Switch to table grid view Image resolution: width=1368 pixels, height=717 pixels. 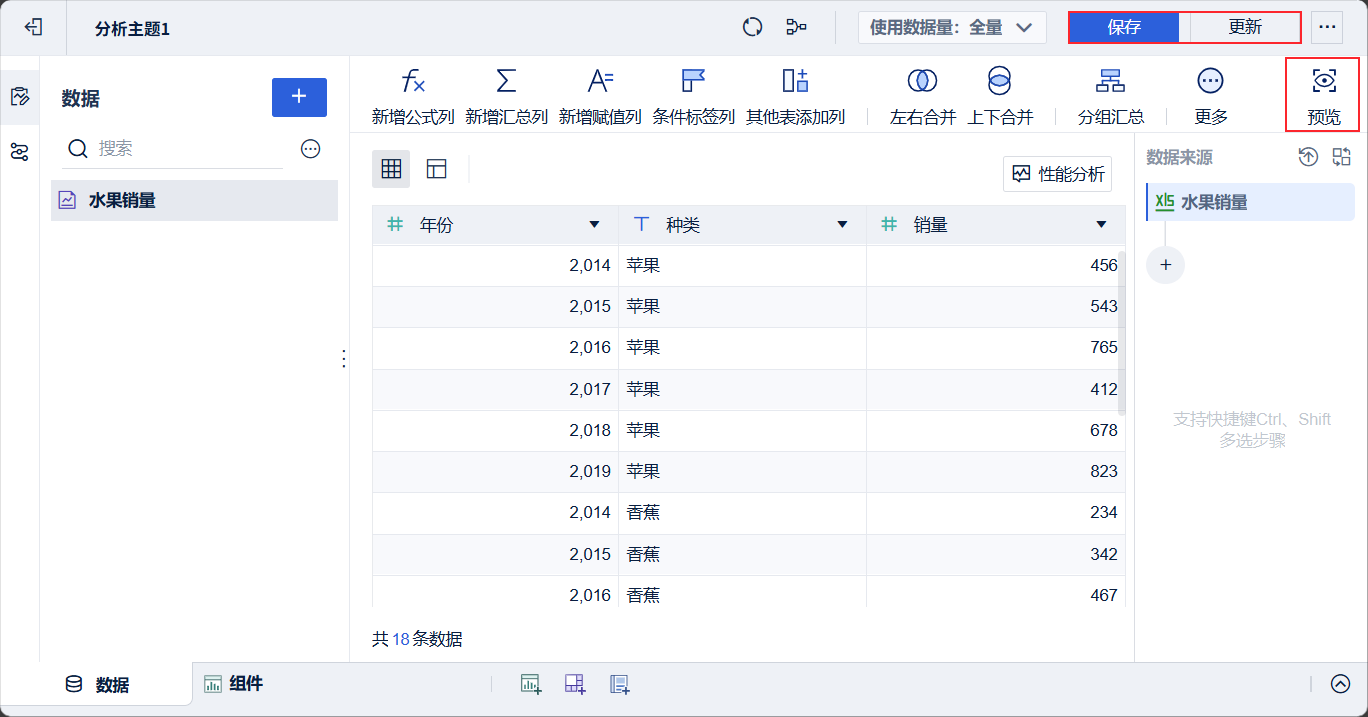(391, 169)
